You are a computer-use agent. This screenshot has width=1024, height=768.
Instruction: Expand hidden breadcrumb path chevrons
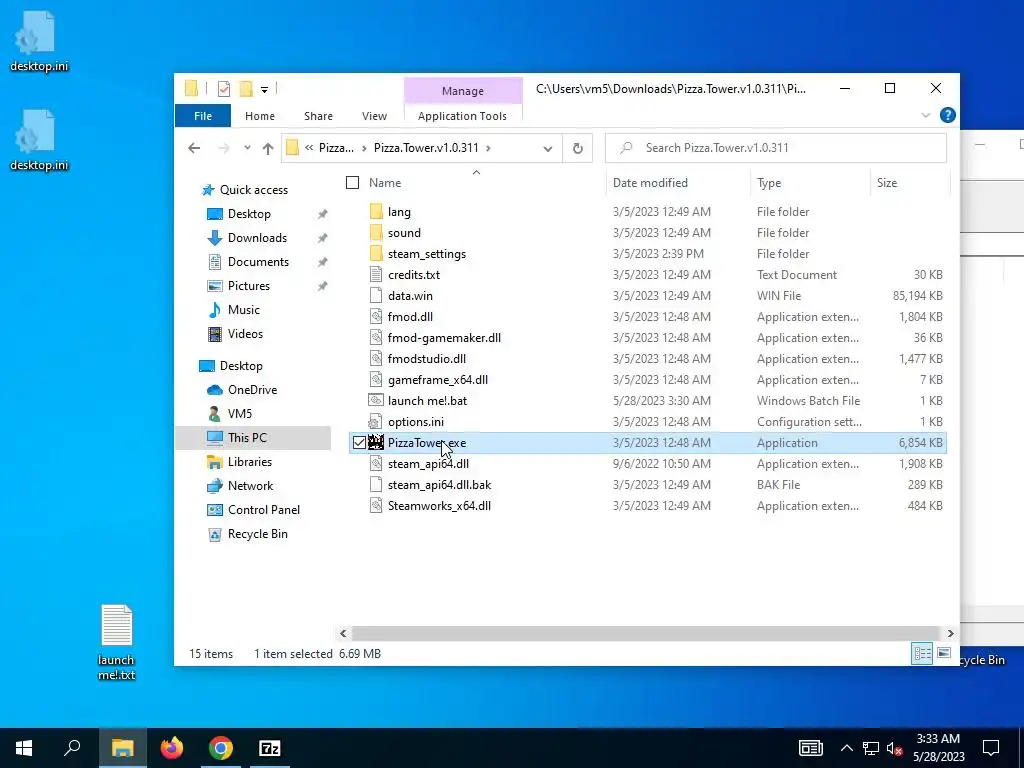[x=309, y=148]
